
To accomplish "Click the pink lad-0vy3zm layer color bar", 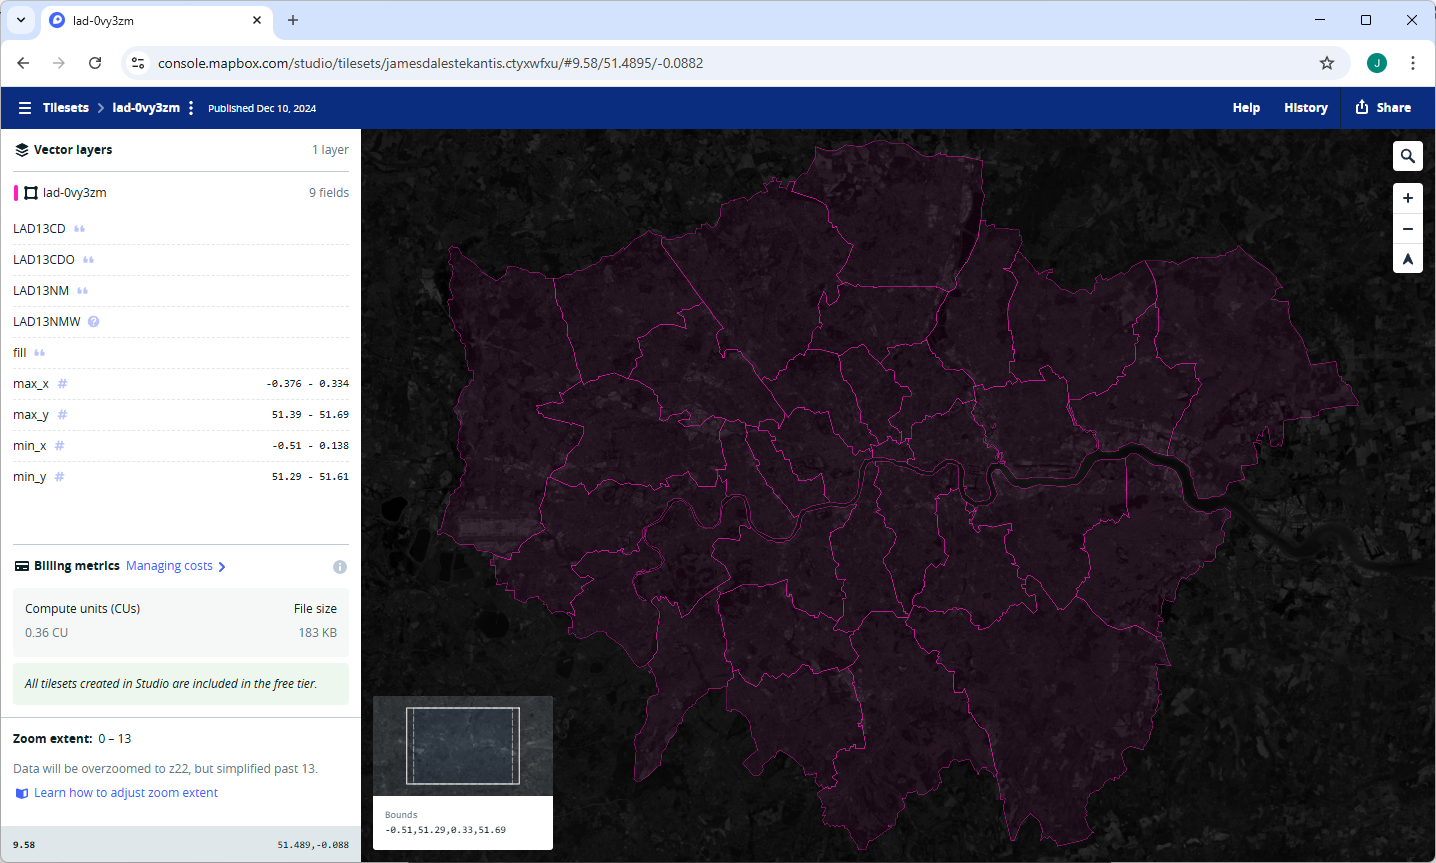I will pyautogui.click(x=16, y=193).
